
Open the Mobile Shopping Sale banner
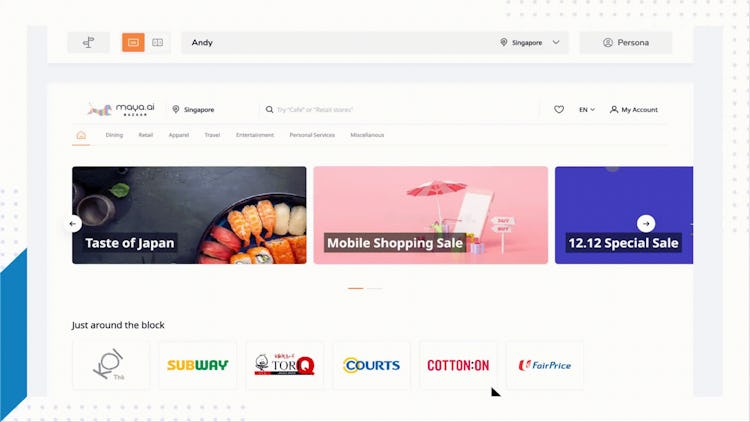pos(430,215)
